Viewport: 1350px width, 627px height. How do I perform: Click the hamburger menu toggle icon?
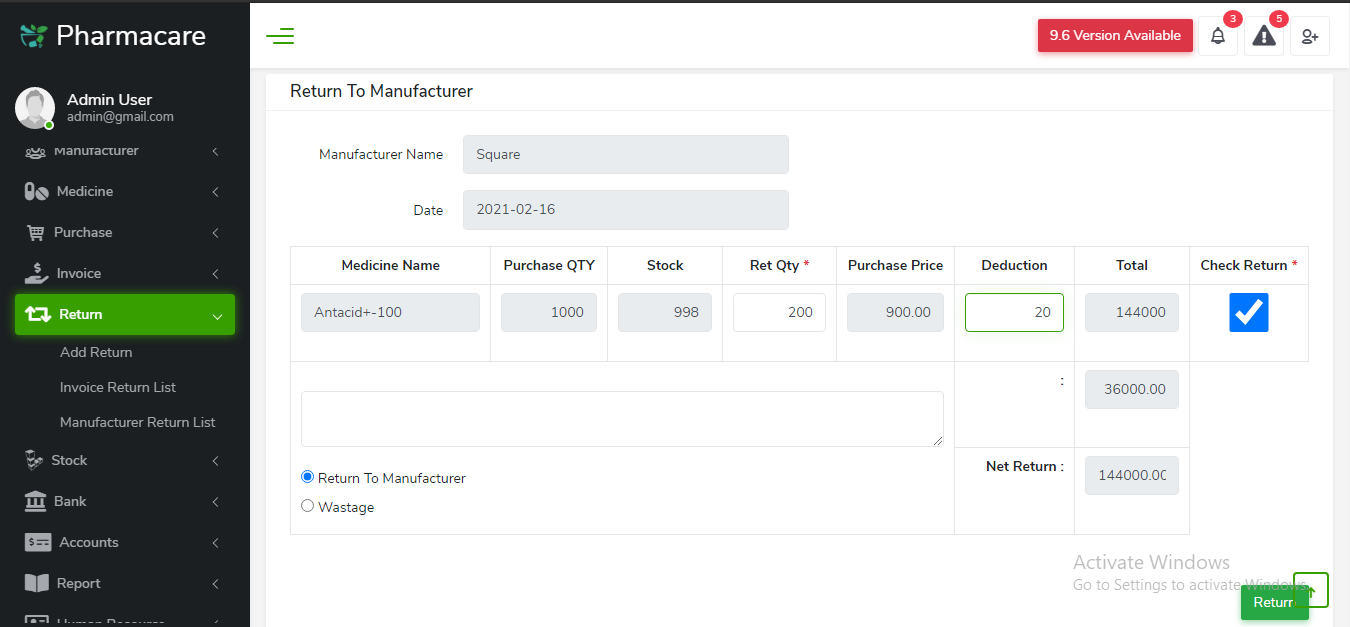point(280,37)
